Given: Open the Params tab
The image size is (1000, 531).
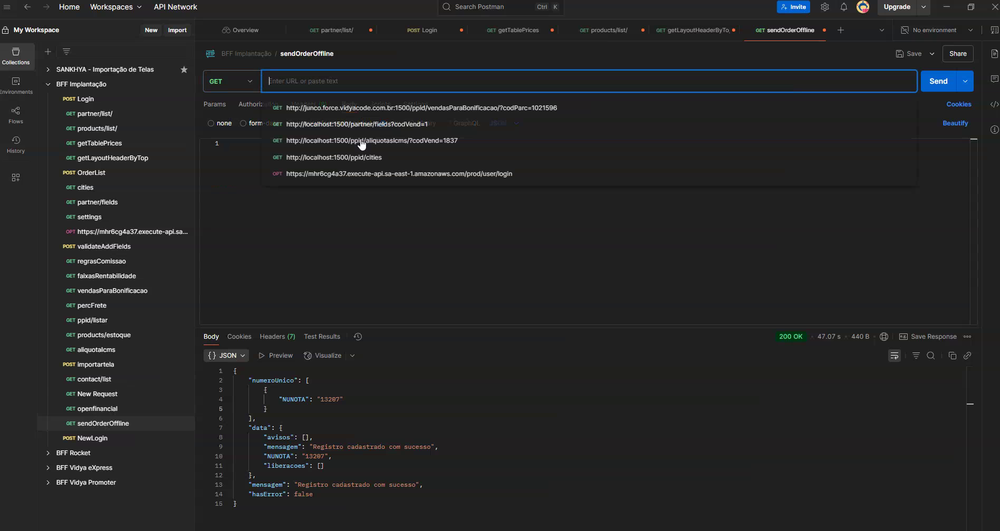Looking at the screenshot, I should click(214, 104).
